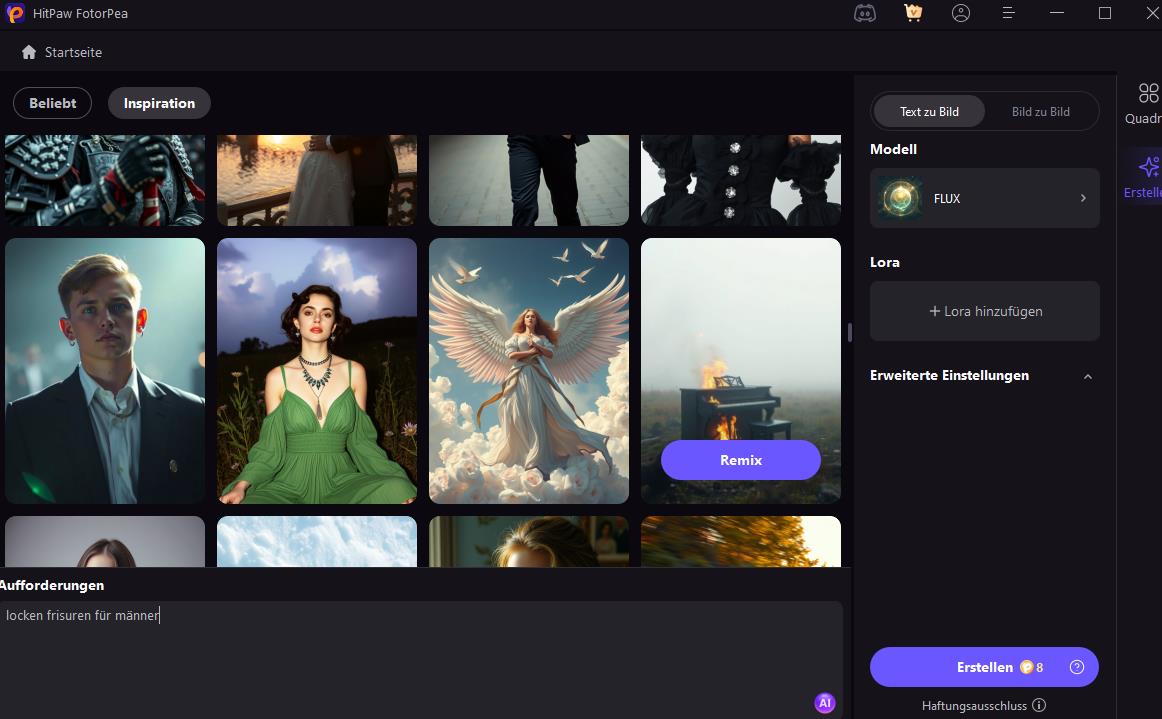Open the hamburger menu in title bar
The width and height of the screenshot is (1162, 719).
[1009, 13]
